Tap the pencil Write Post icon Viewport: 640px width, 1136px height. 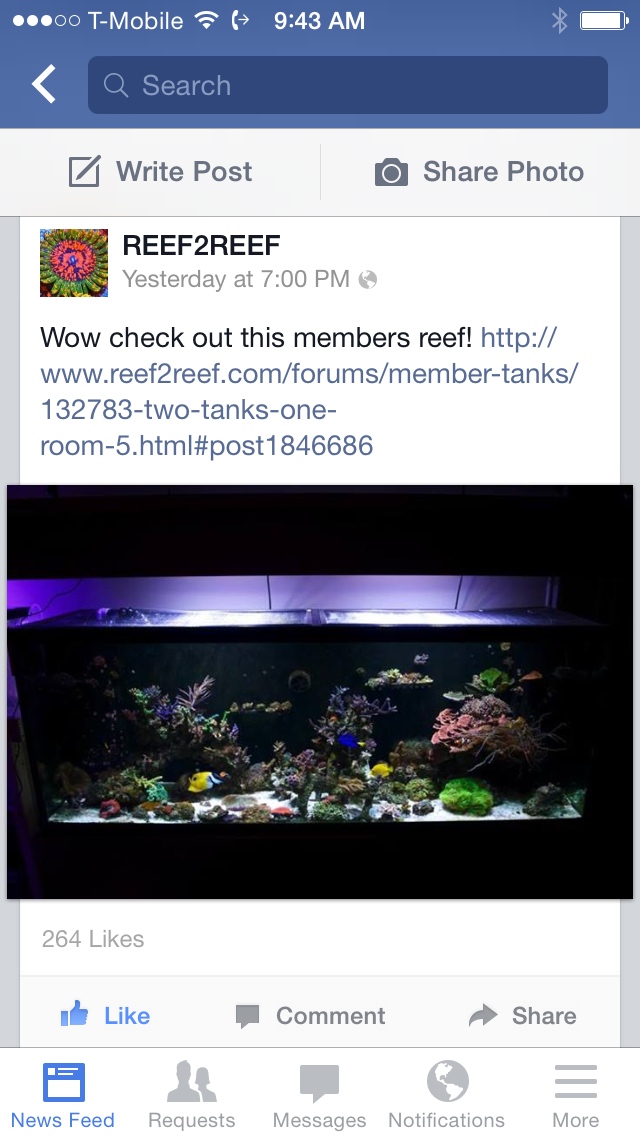(x=84, y=172)
